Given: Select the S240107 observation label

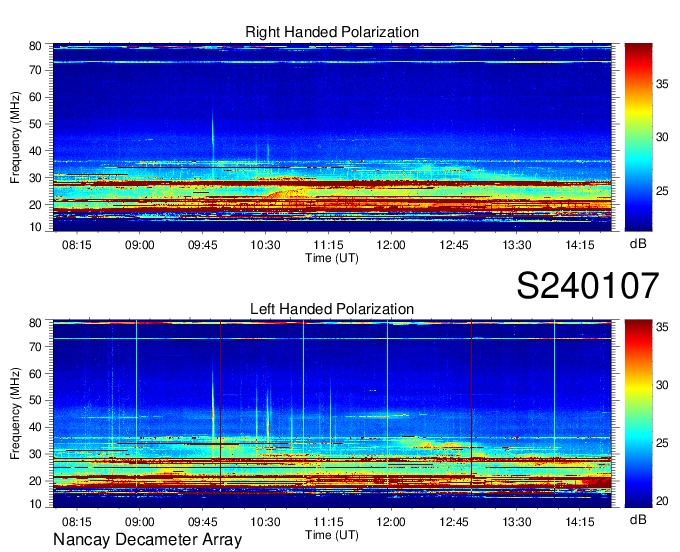Looking at the screenshot, I should tap(588, 286).
